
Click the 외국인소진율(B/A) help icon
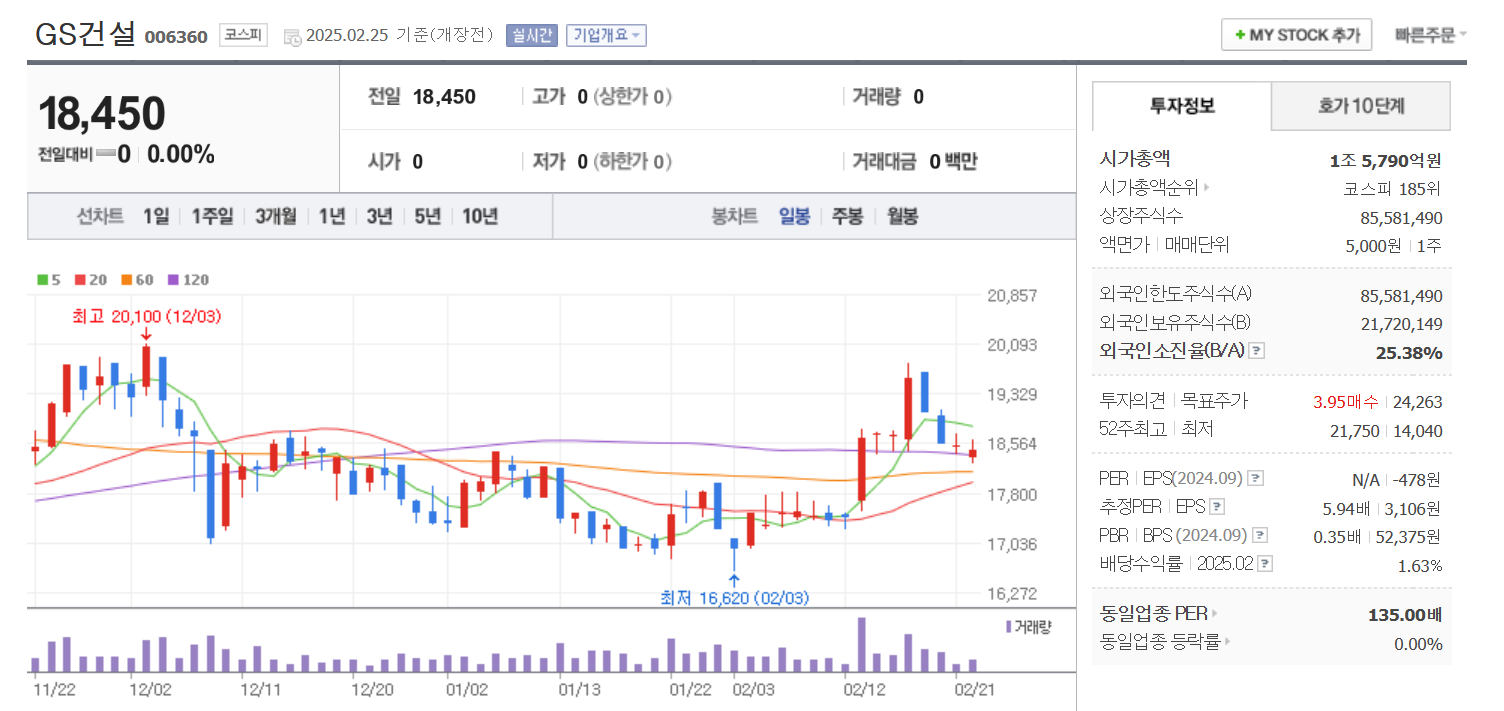click(x=1255, y=351)
